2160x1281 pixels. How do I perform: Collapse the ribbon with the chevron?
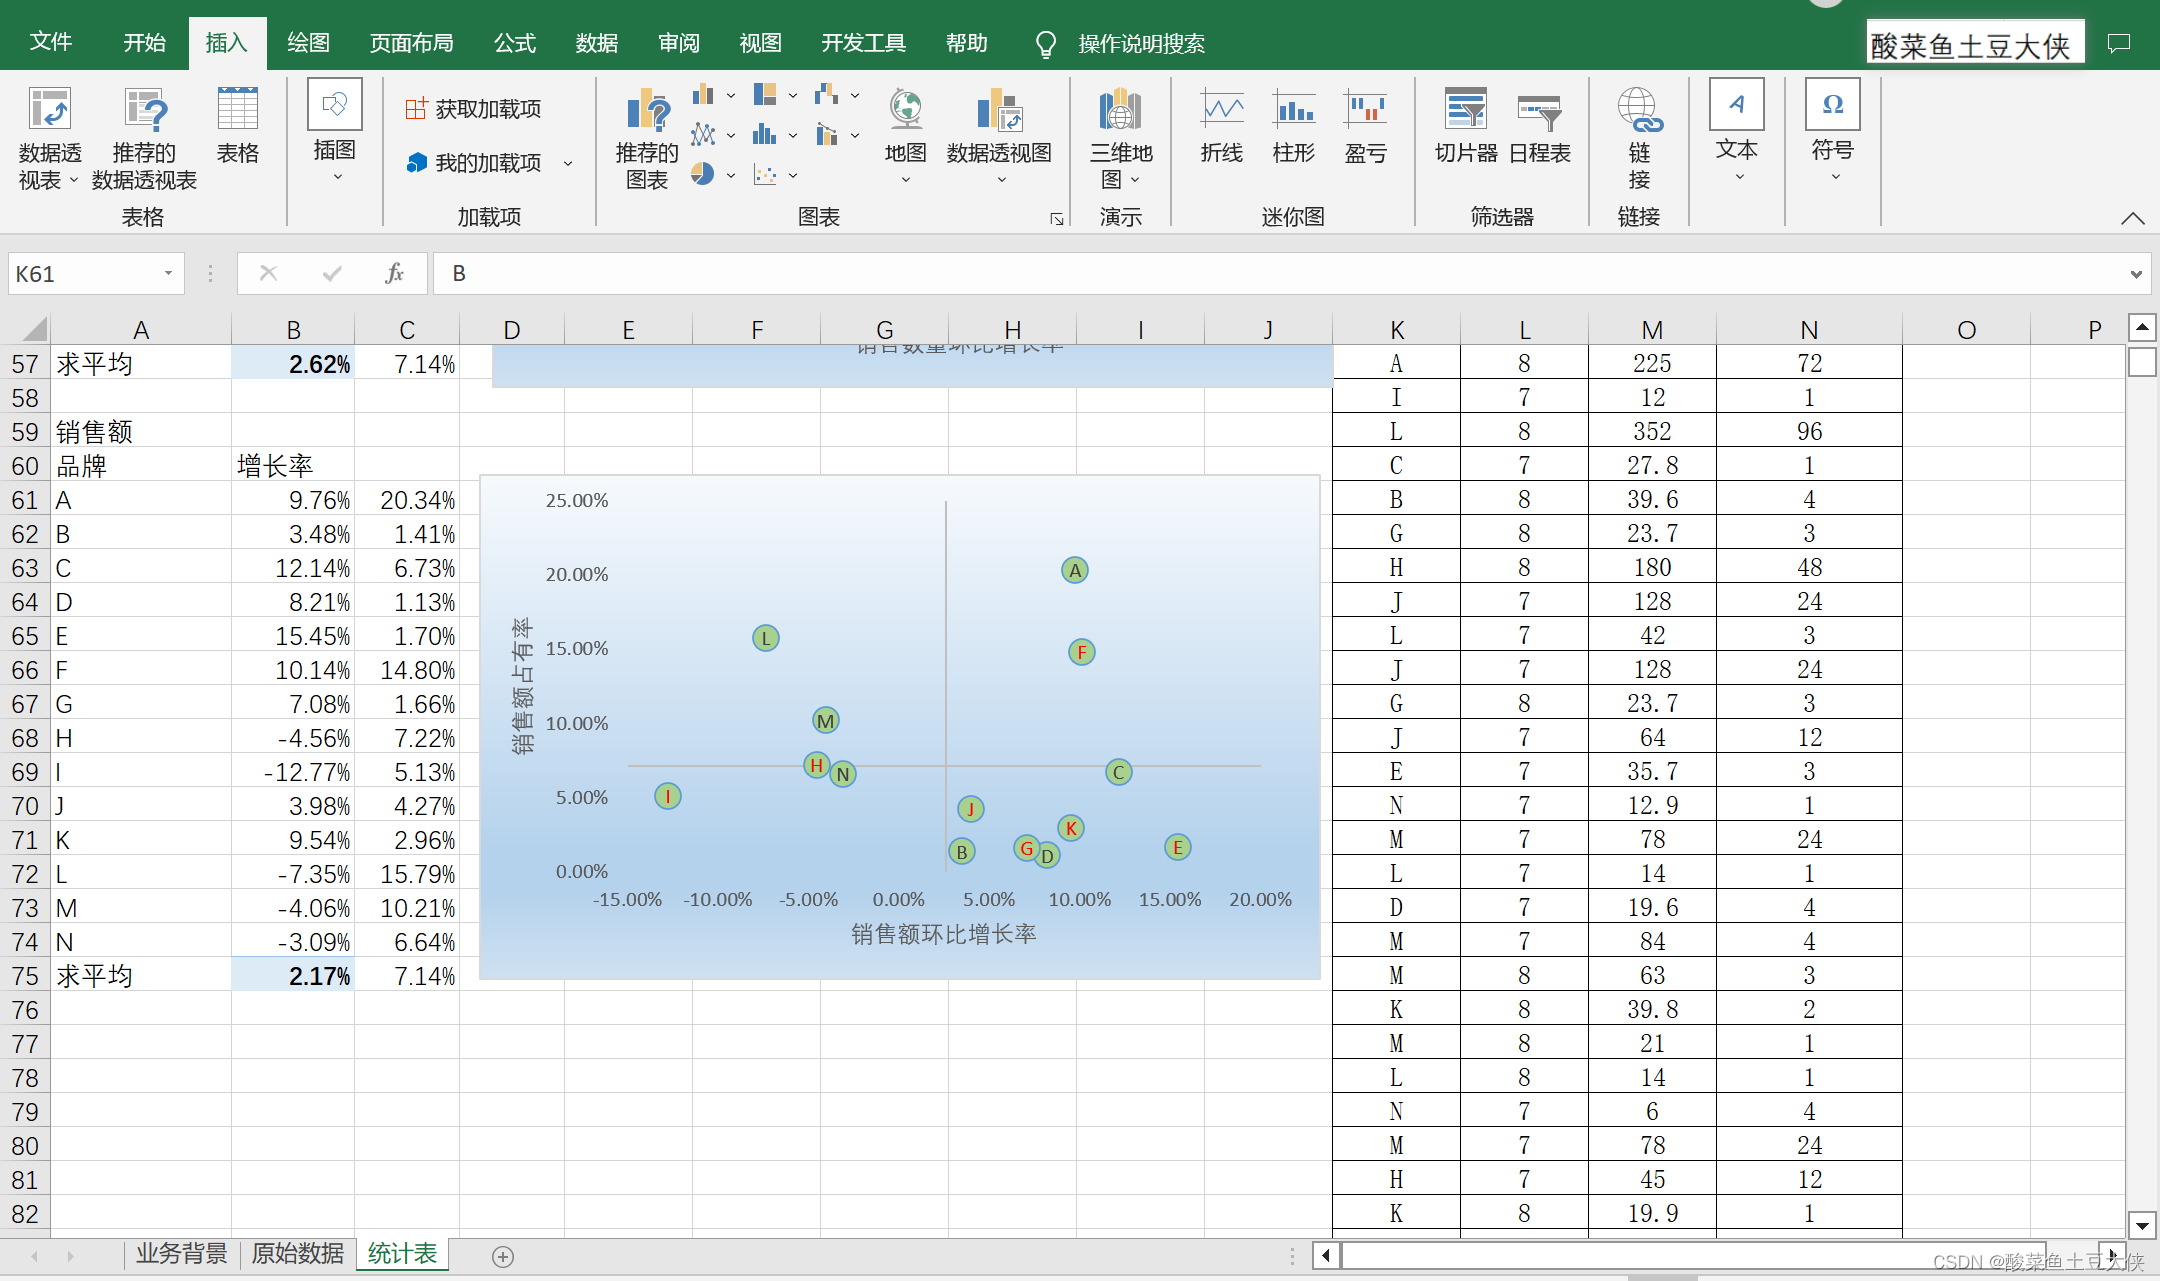[x=2132, y=217]
